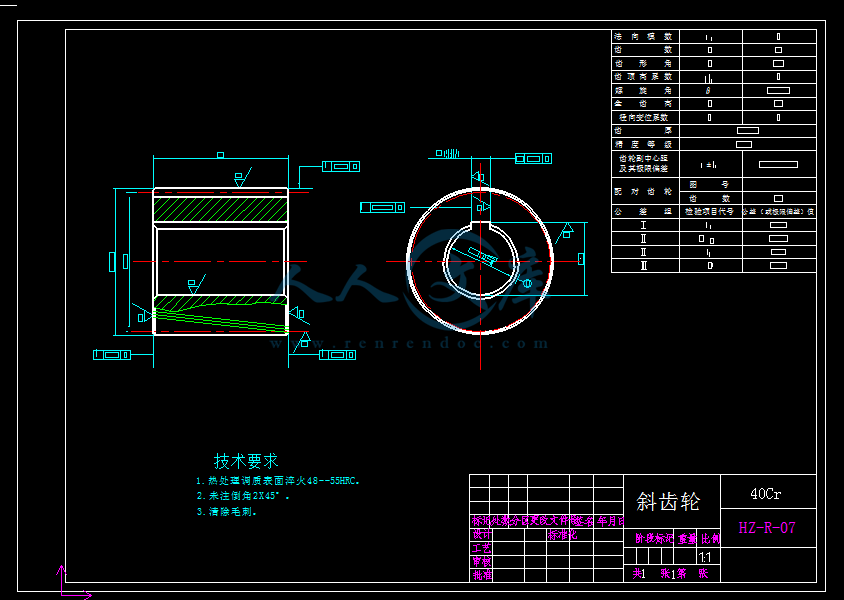Select the β symbol in parameter table
844x600 pixels.
pyautogui.click(x=708, y=91)
